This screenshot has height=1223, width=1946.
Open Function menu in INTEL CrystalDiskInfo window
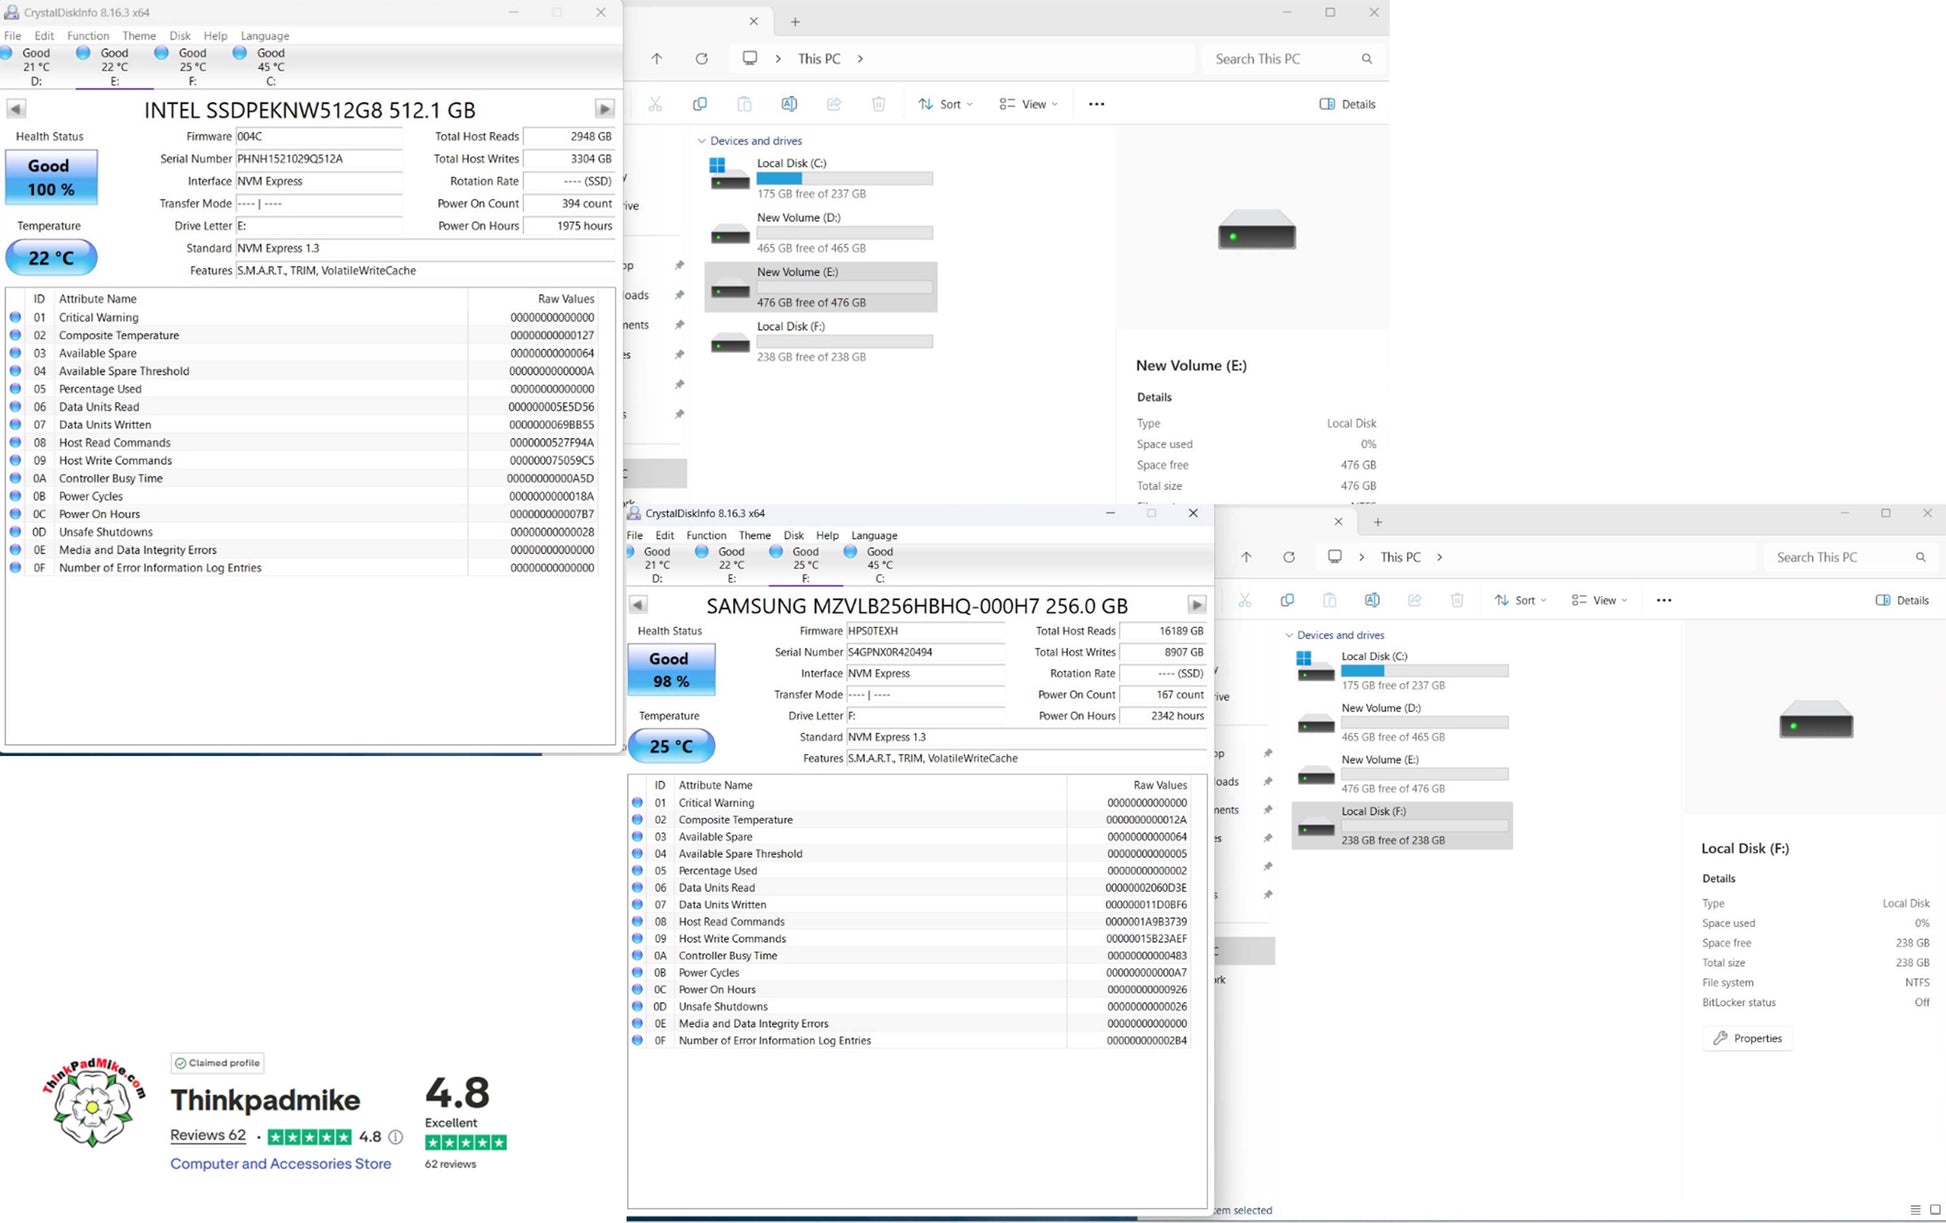(x=88, y=36)
